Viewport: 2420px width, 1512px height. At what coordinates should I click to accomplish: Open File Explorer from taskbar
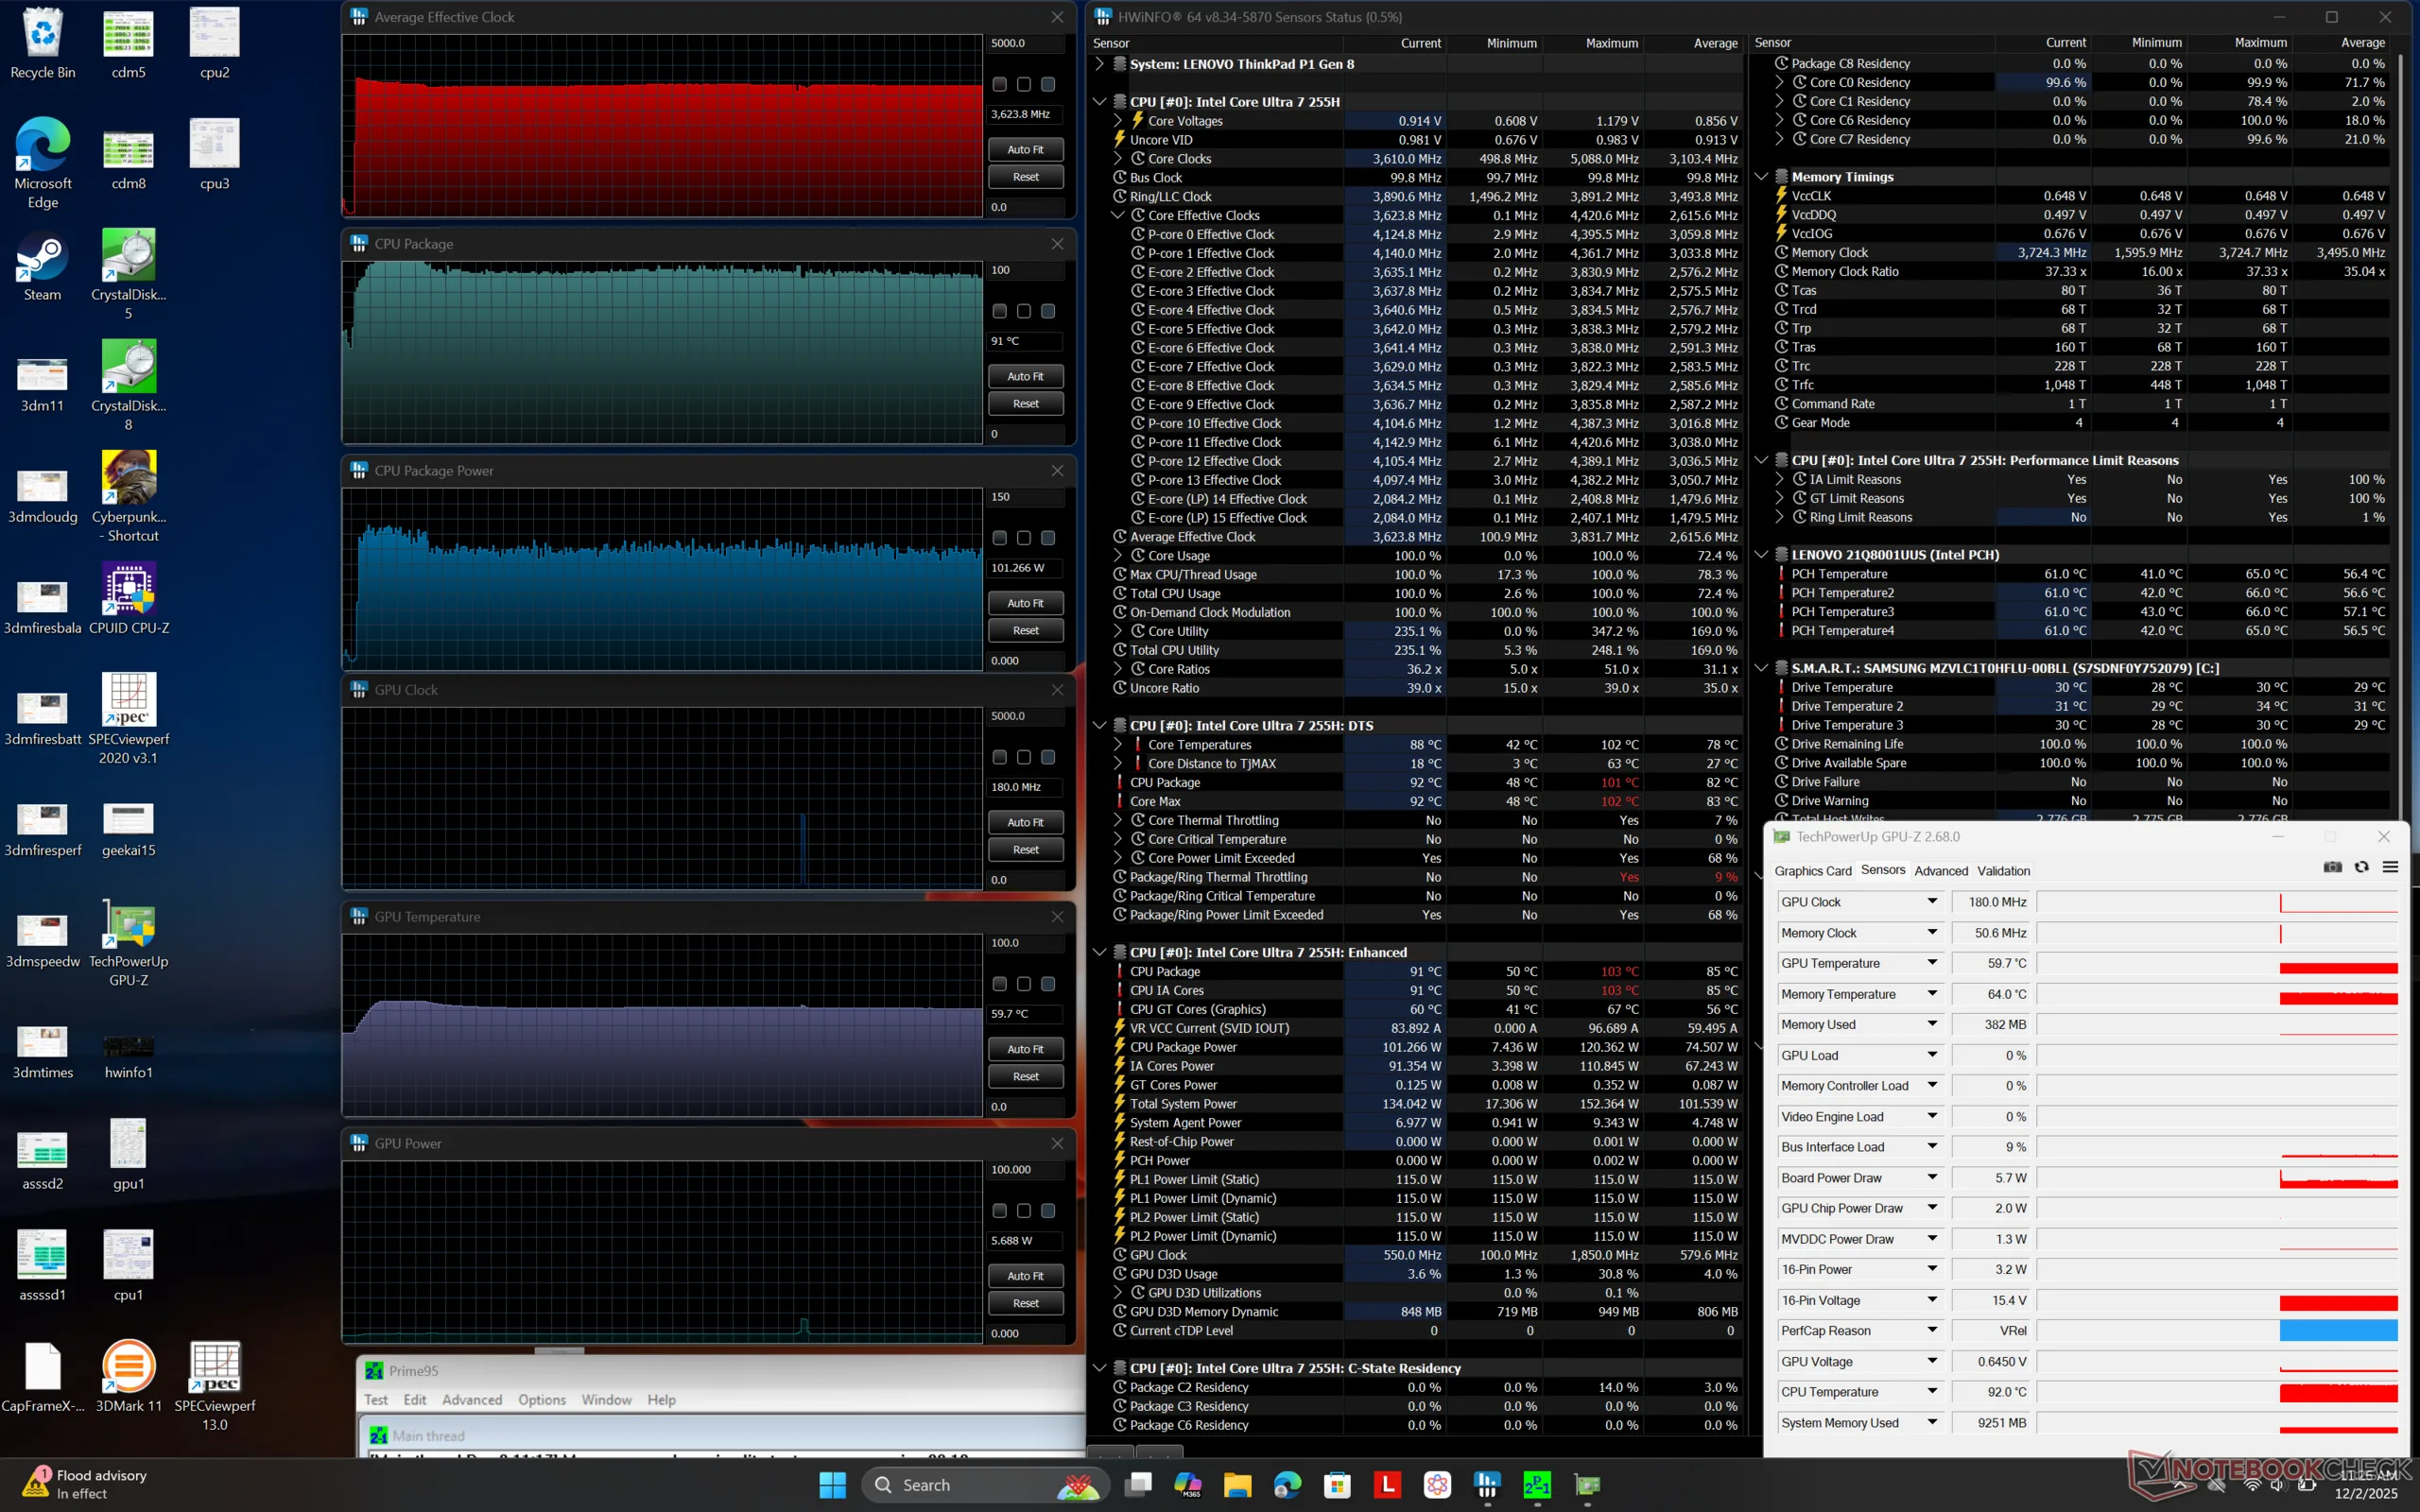click(1237, 1485)
